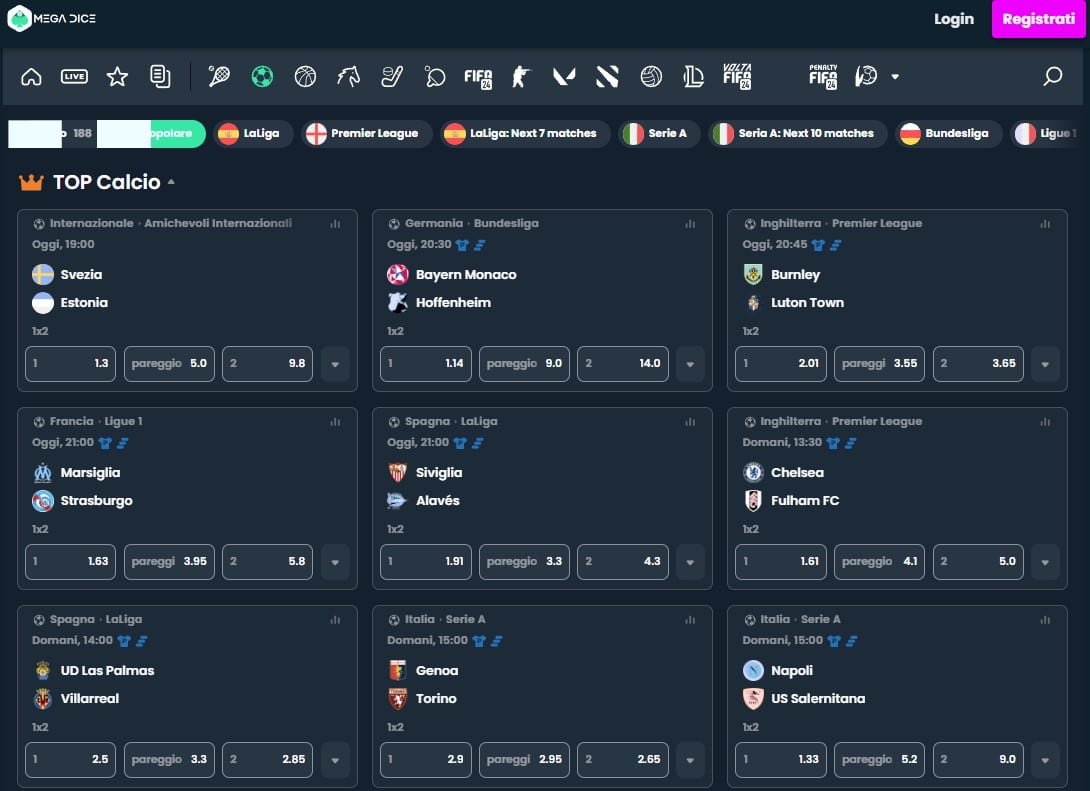The image size is (1090, 791).
Task: Select the ice hockey stick icon
Action: [392, 76]
